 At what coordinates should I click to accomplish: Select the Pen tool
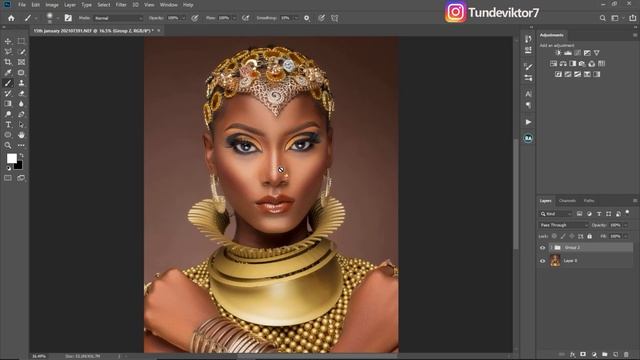(21, 114)
